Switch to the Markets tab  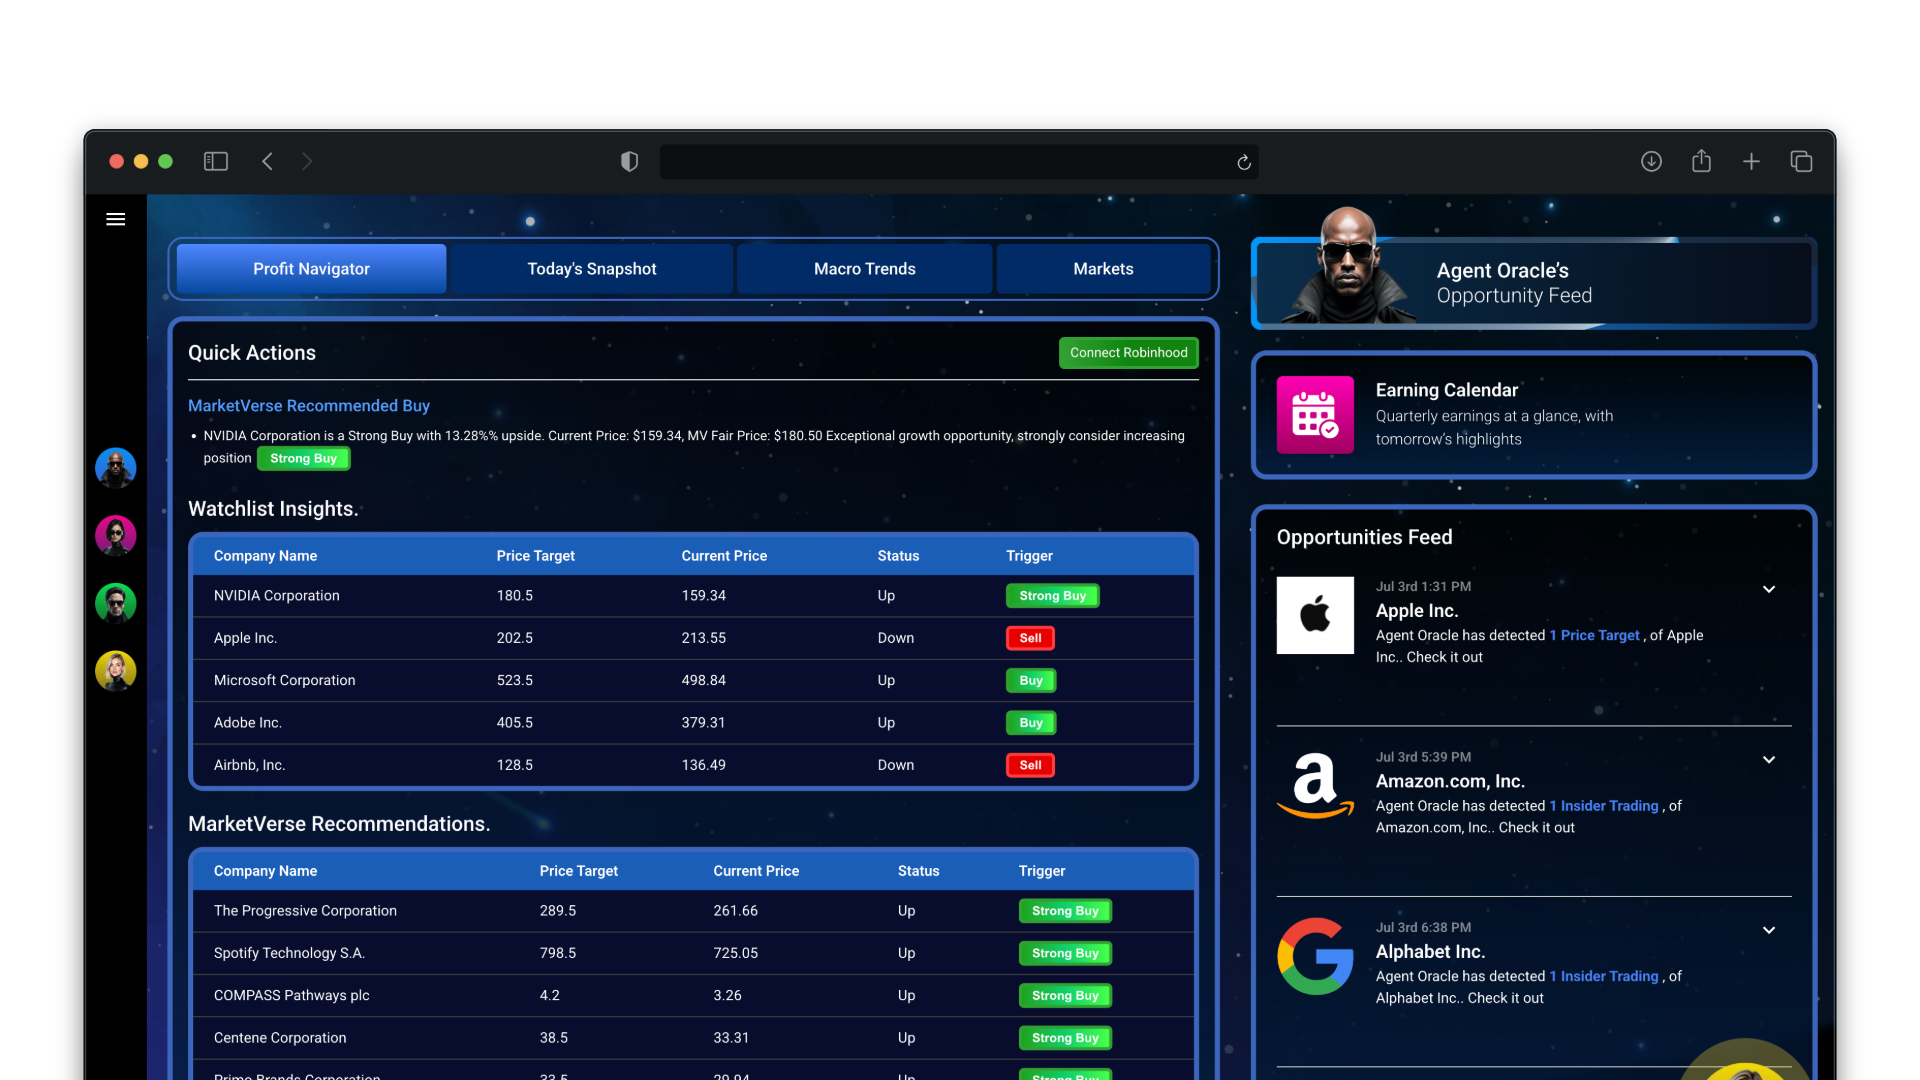tap(1103, 269)
